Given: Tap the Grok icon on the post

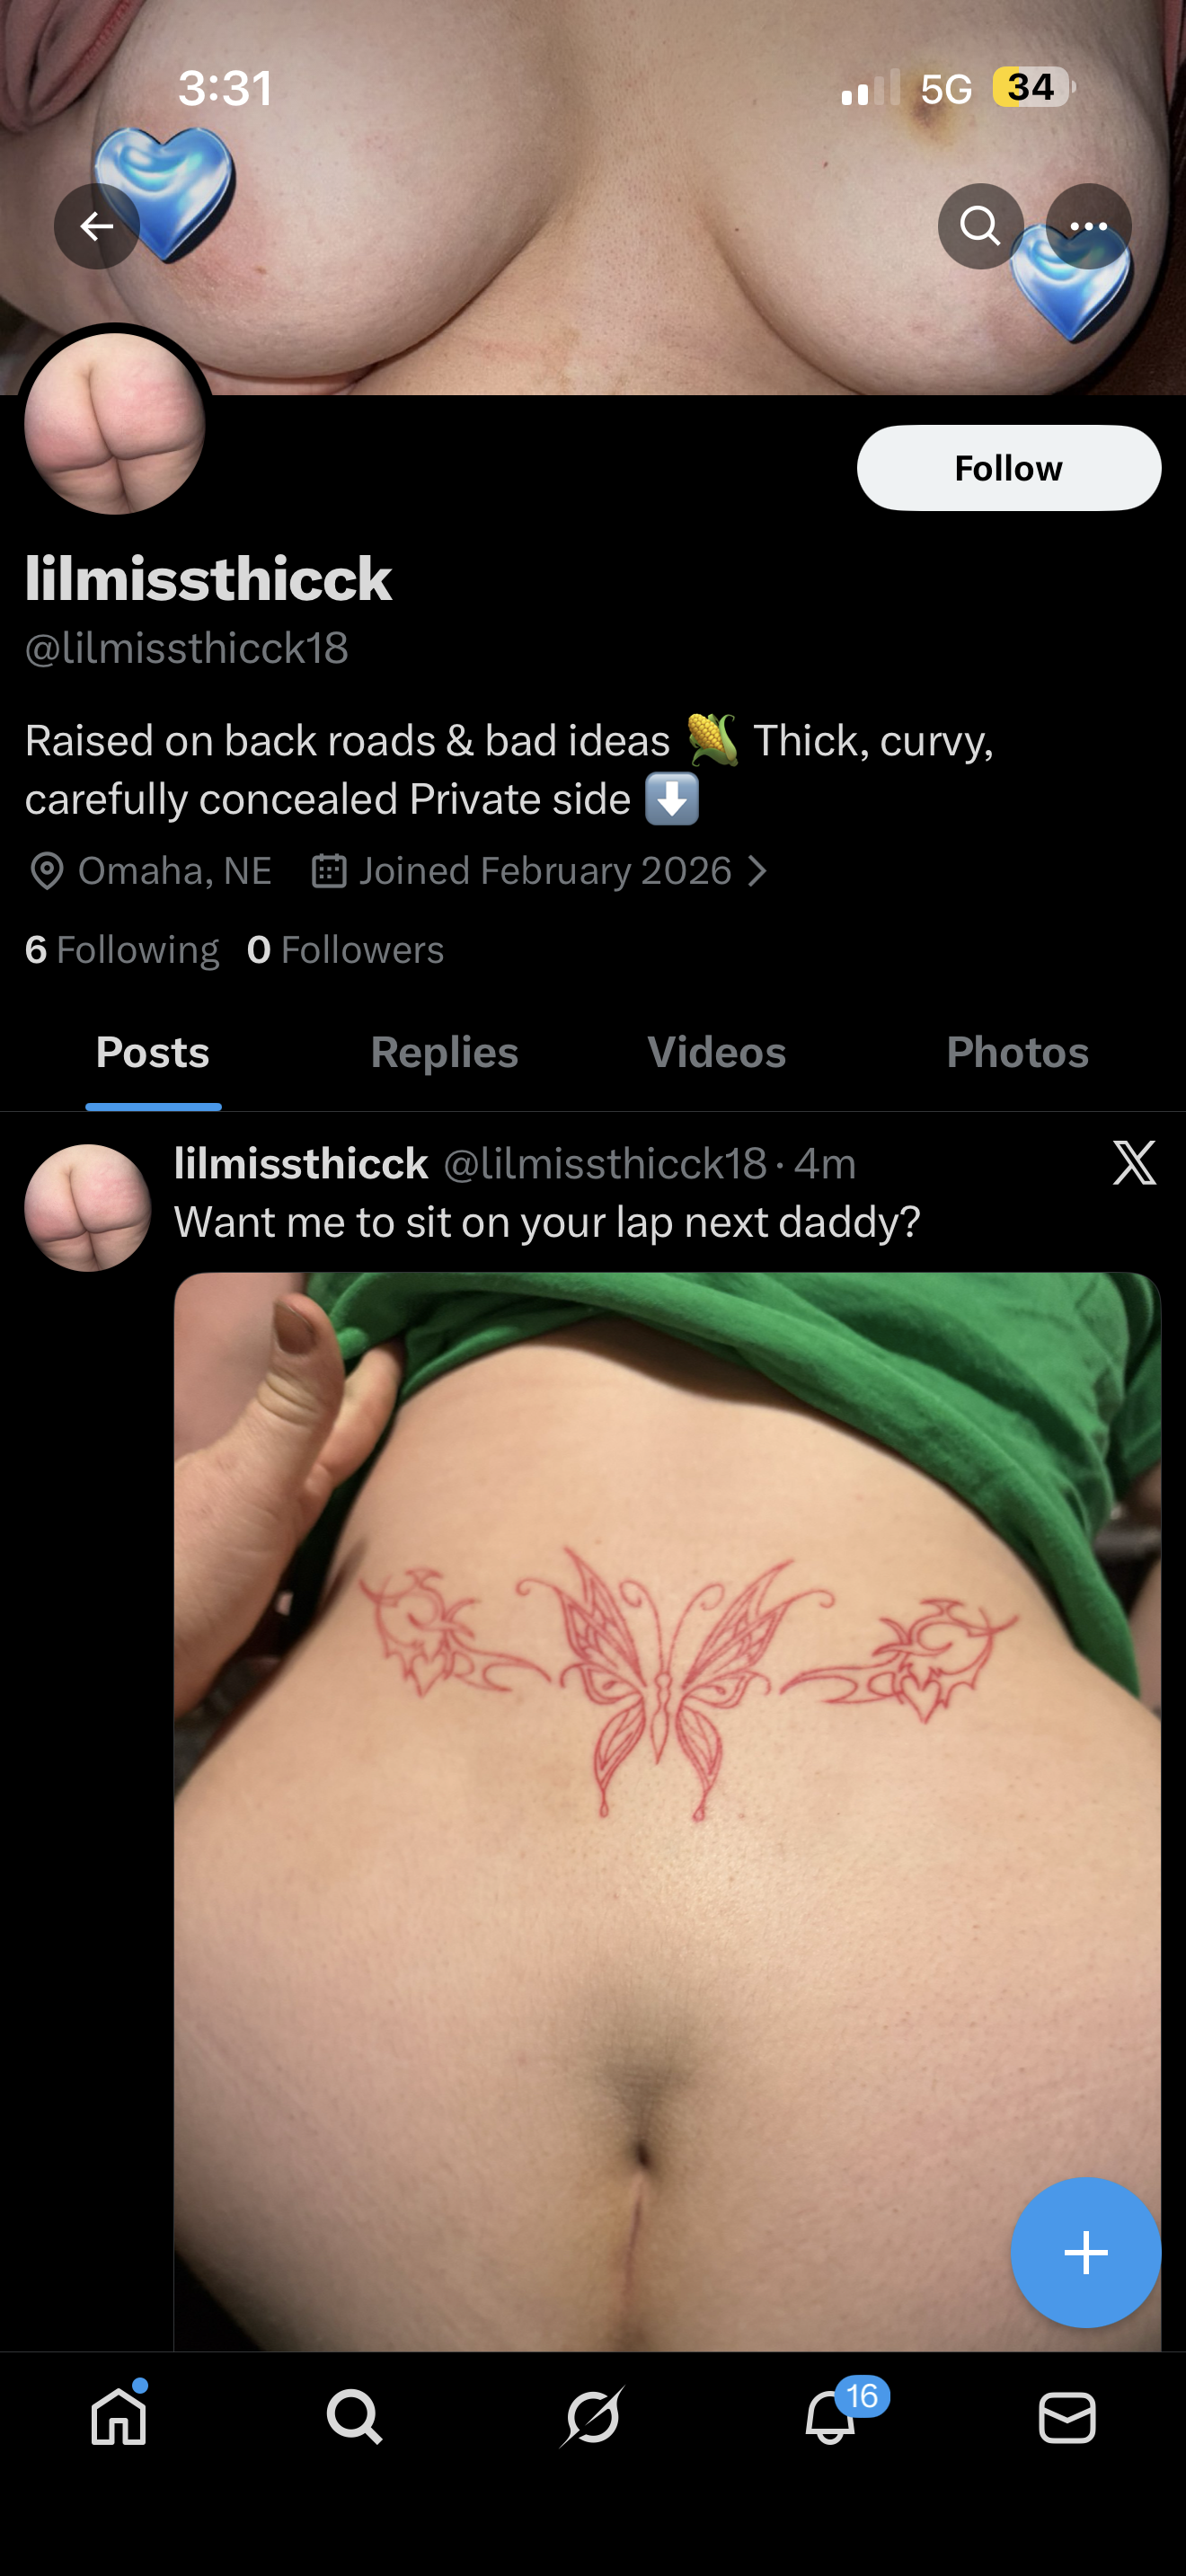Looking at the screenshot, I should (1134, 1163).
